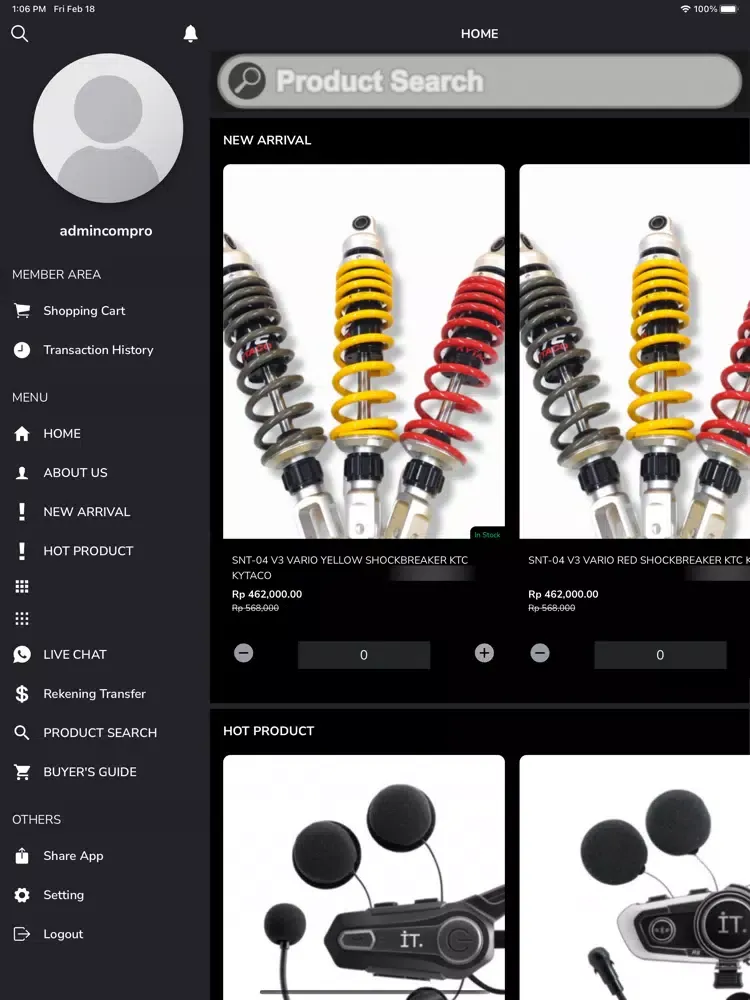Image resolution: width=750 pixels, height=1000 pixels.
Task: Click the Setting gear icon
Action: point(22,895)
